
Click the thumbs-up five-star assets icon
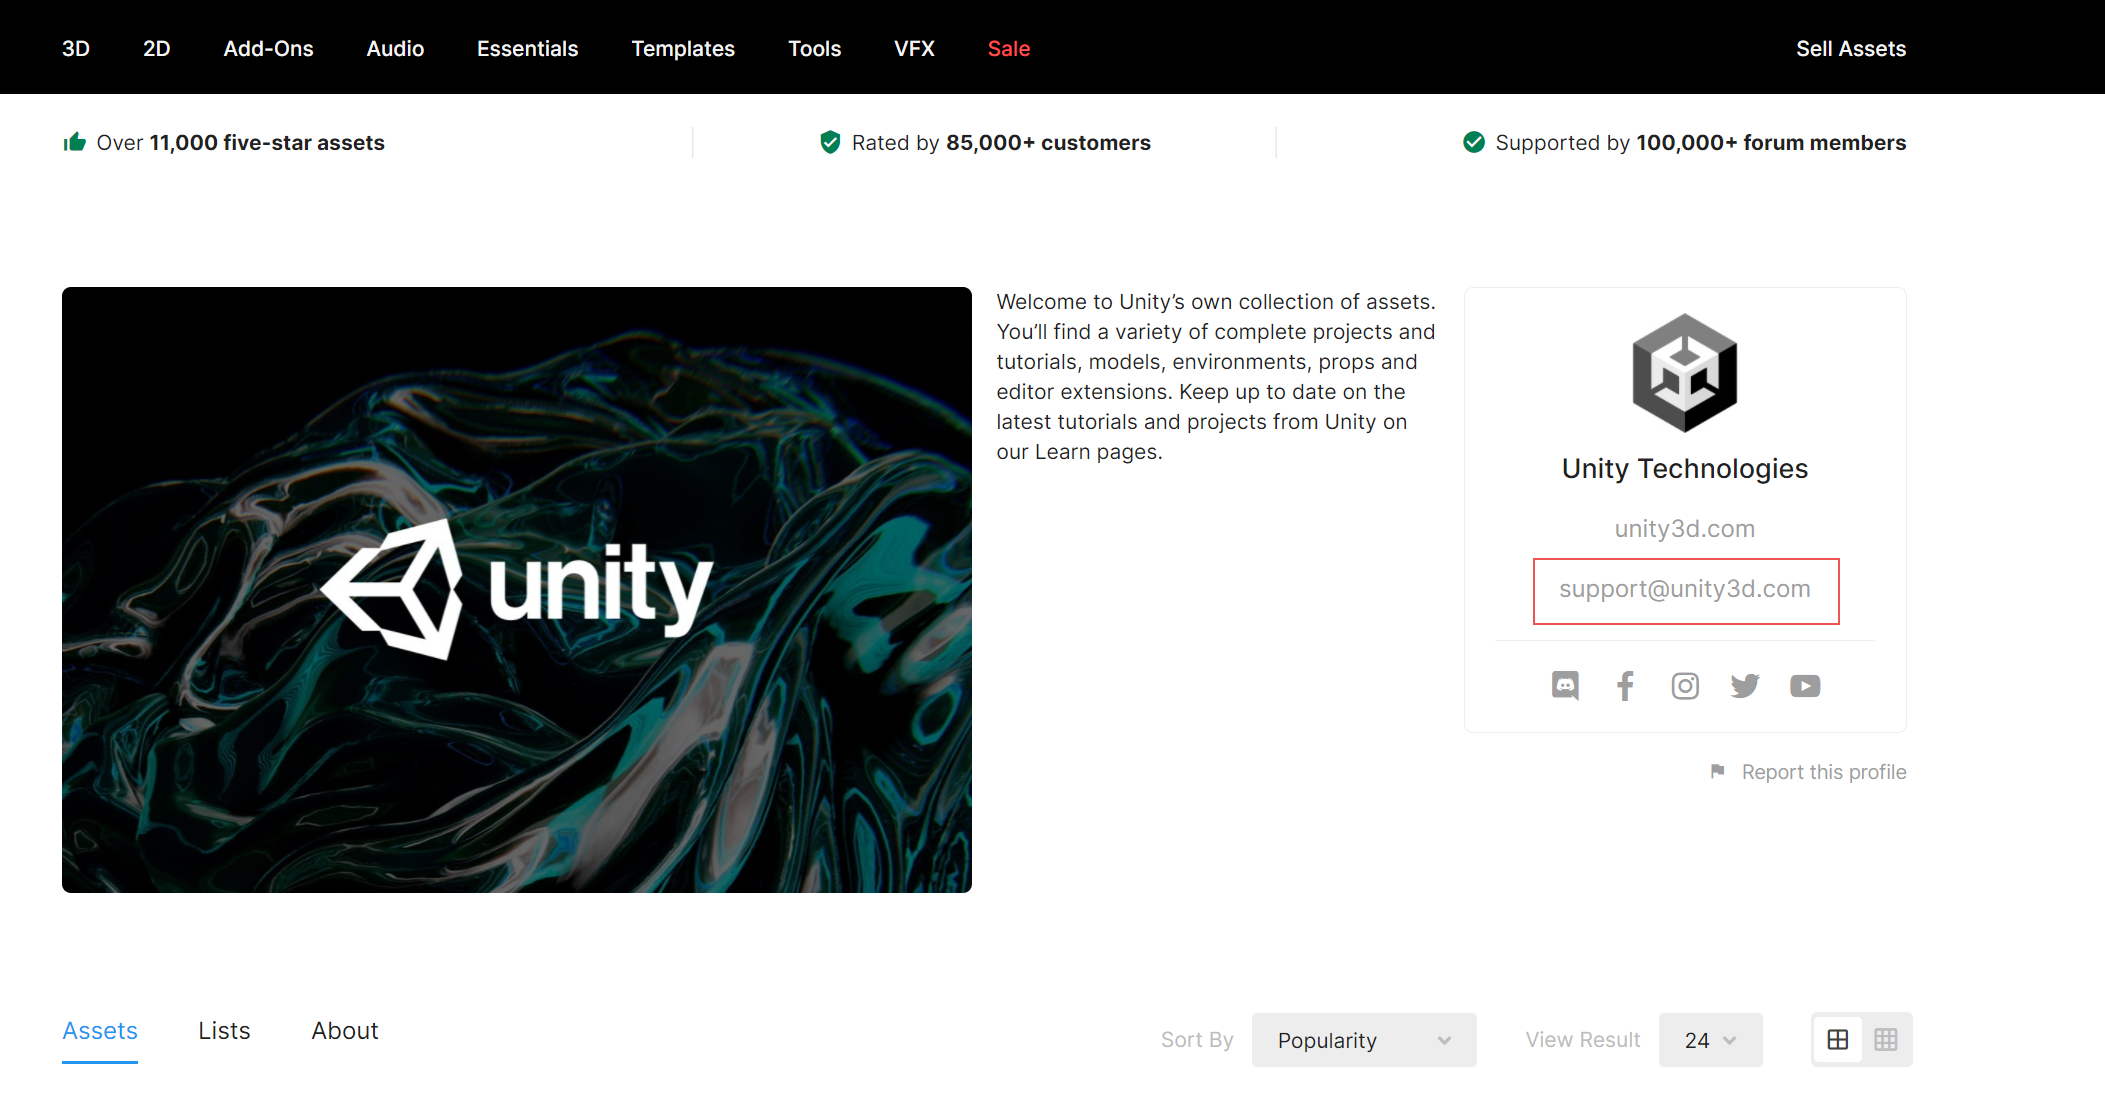pos(75,142)
